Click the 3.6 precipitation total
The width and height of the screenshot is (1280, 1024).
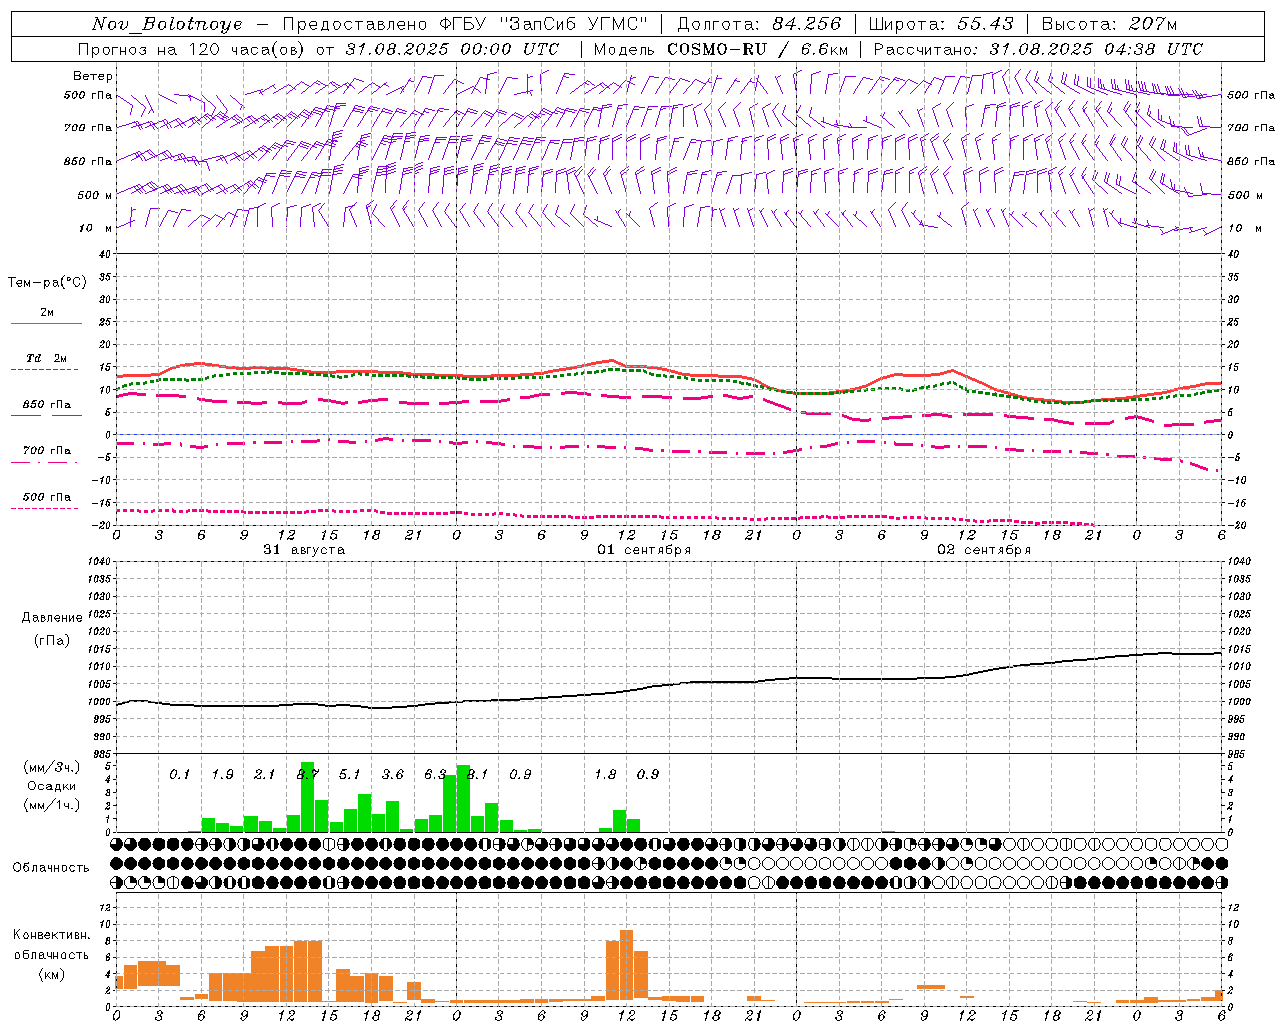392,775
